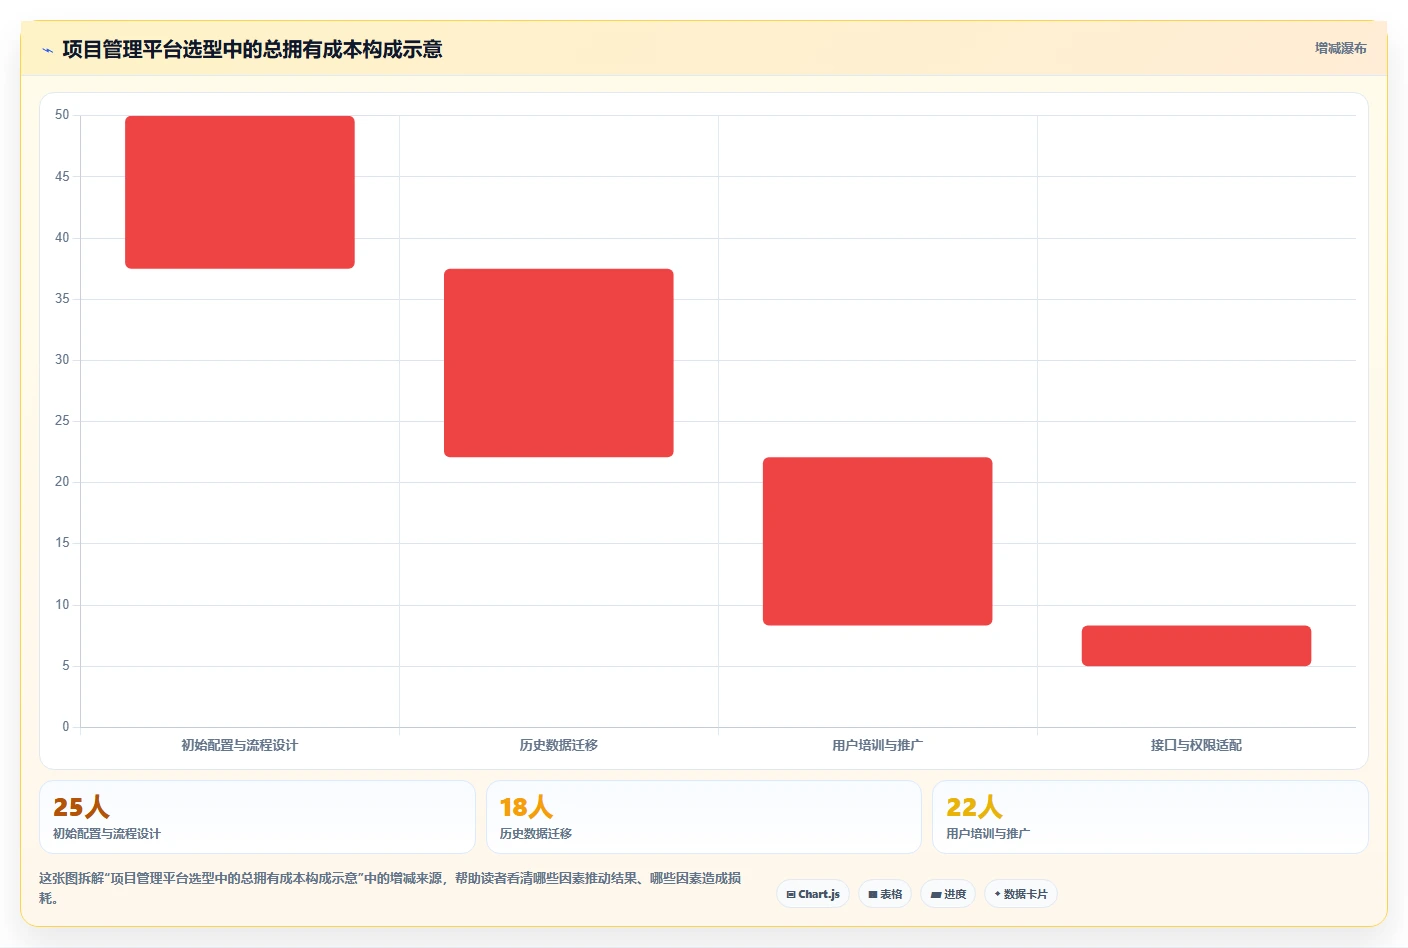Image resolution: width=1408 pixels, height=948 pixels.
Task: Open the 25人 data card
Action: pyautogui.click(x=257, y=817)
